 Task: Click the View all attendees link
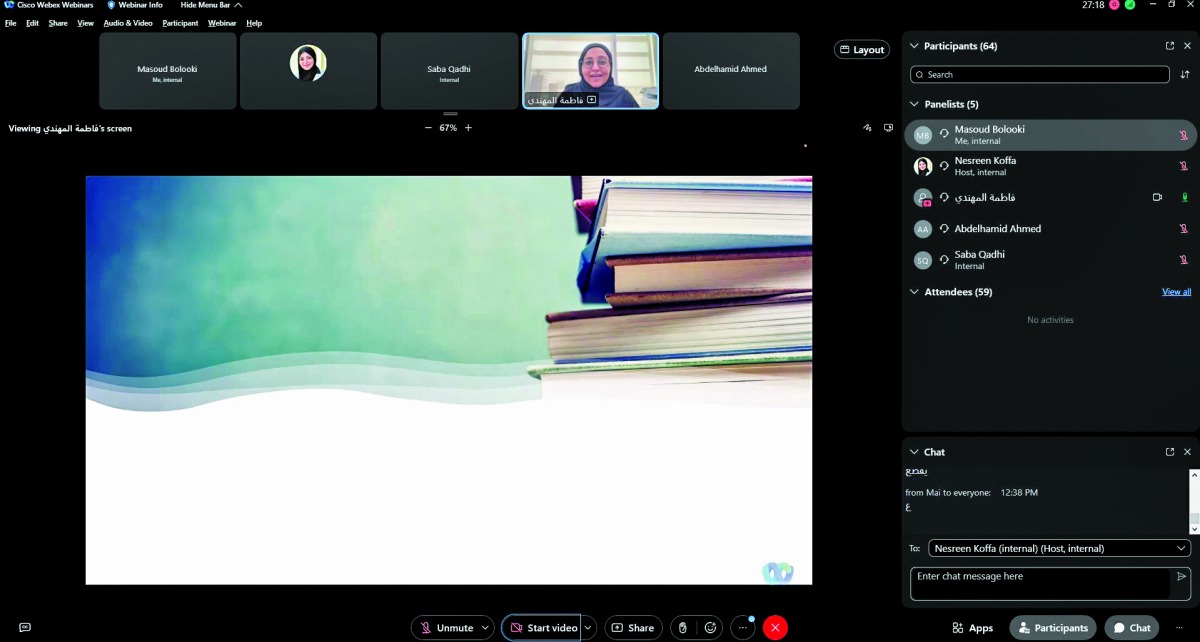[1176, 292]
